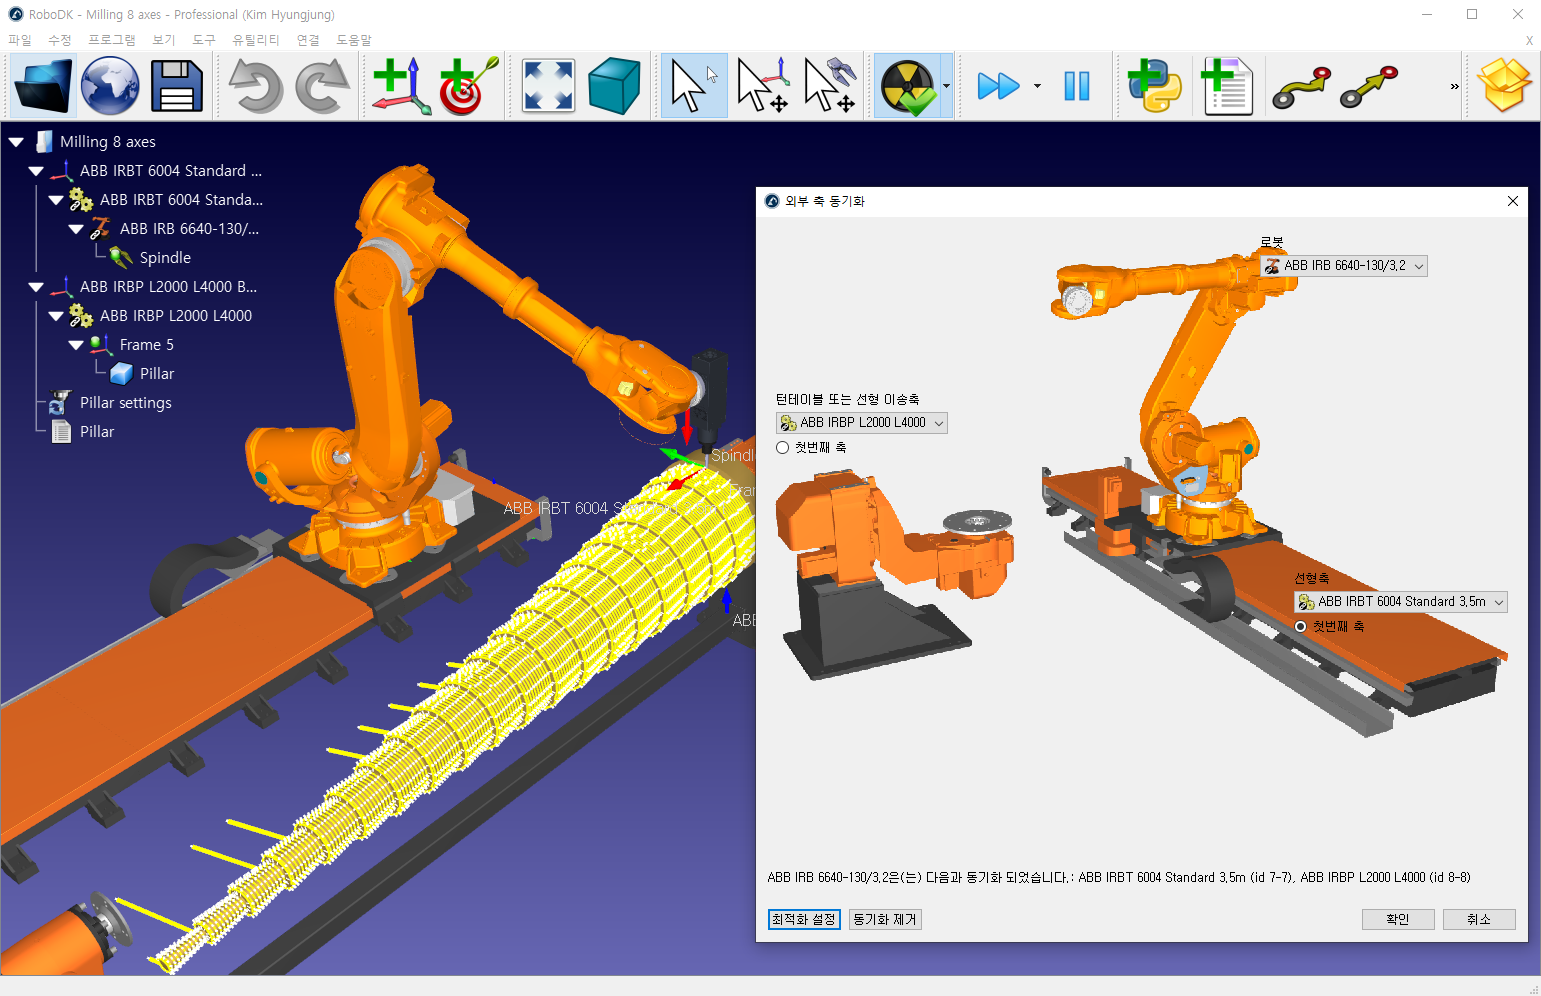Activate move robot tools cursor
Screen dimensions: 1541x996
click(x=830, y=86)
